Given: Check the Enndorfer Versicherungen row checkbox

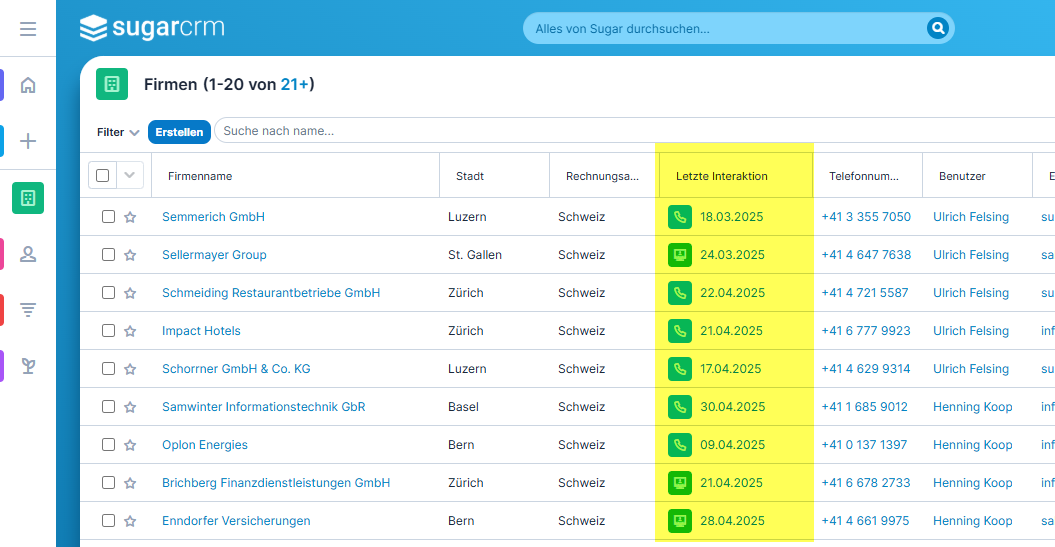Looking at the screenshot, I should (108, 521).
